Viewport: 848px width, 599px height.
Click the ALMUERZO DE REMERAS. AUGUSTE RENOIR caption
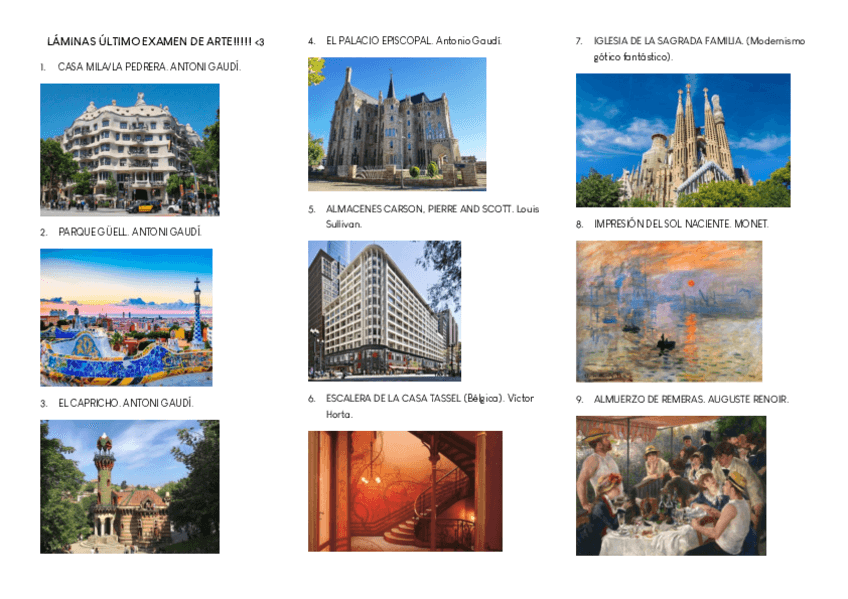[x=691, y=400]
